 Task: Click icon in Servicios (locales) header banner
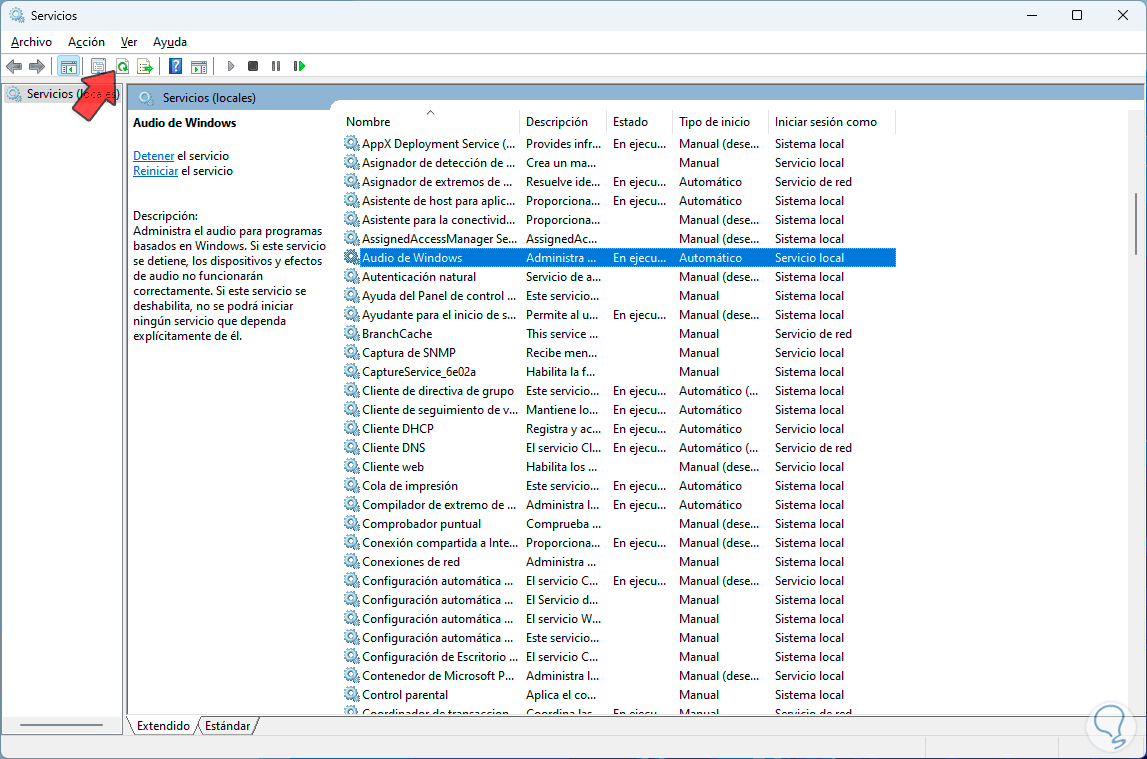[146, 98]
